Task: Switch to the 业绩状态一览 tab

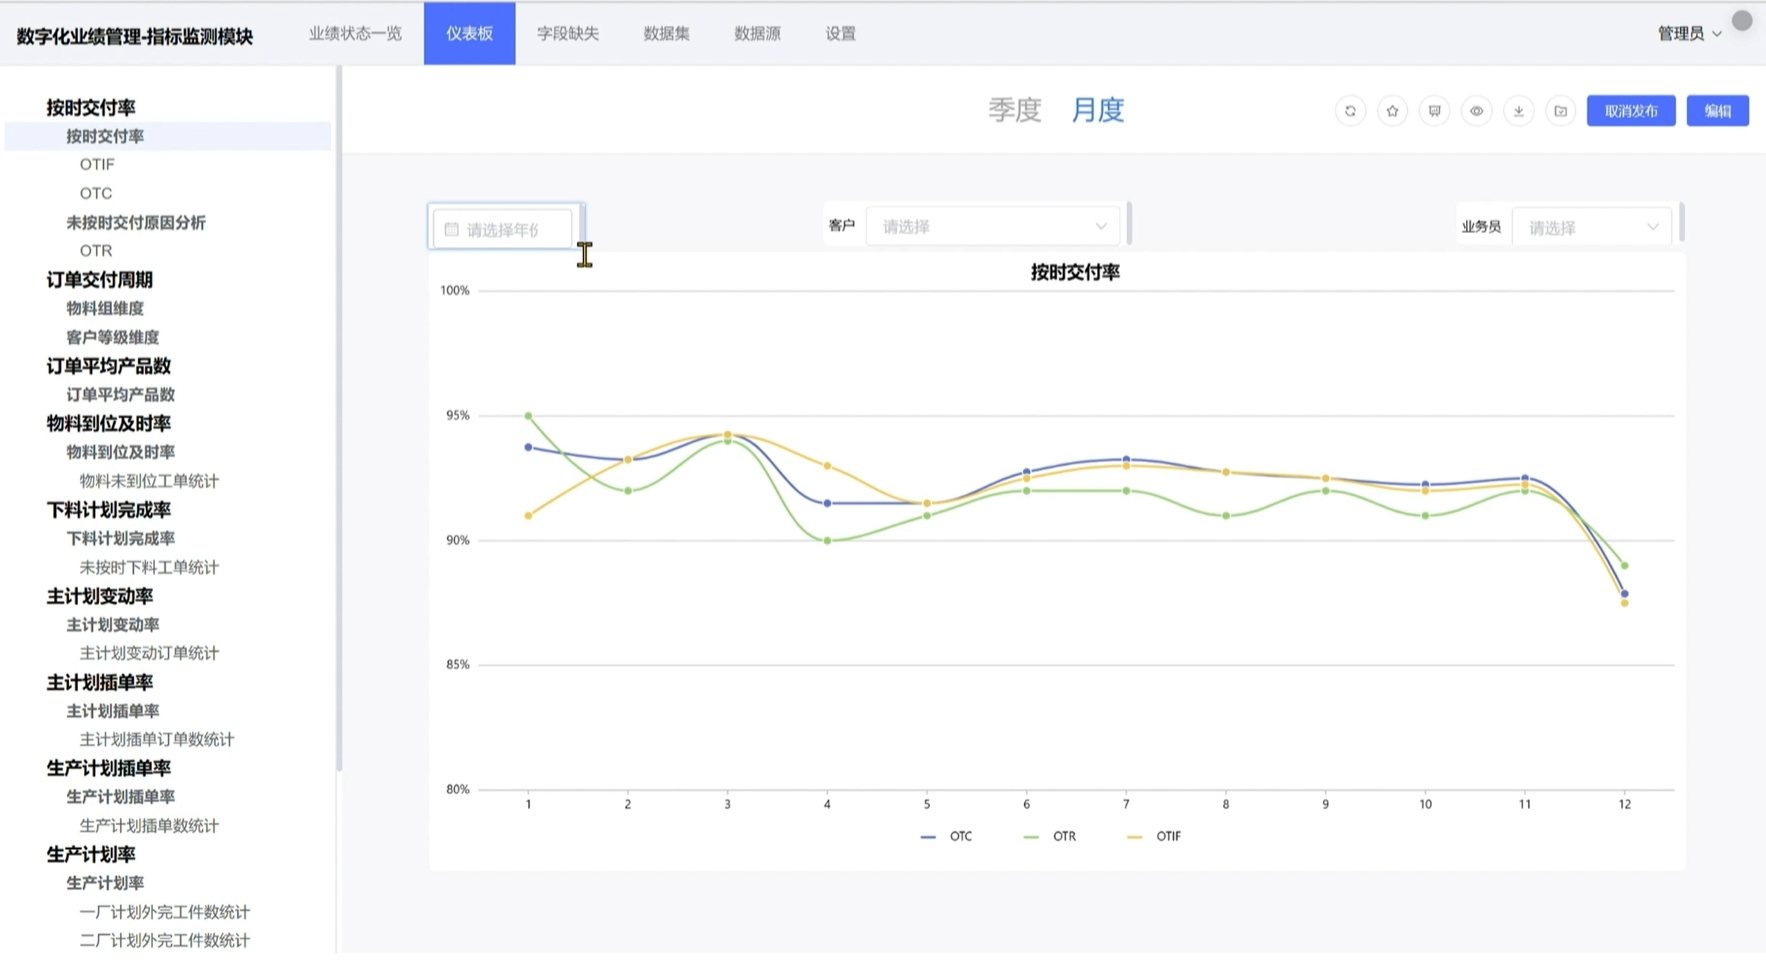Action: [x=355, y=34]
